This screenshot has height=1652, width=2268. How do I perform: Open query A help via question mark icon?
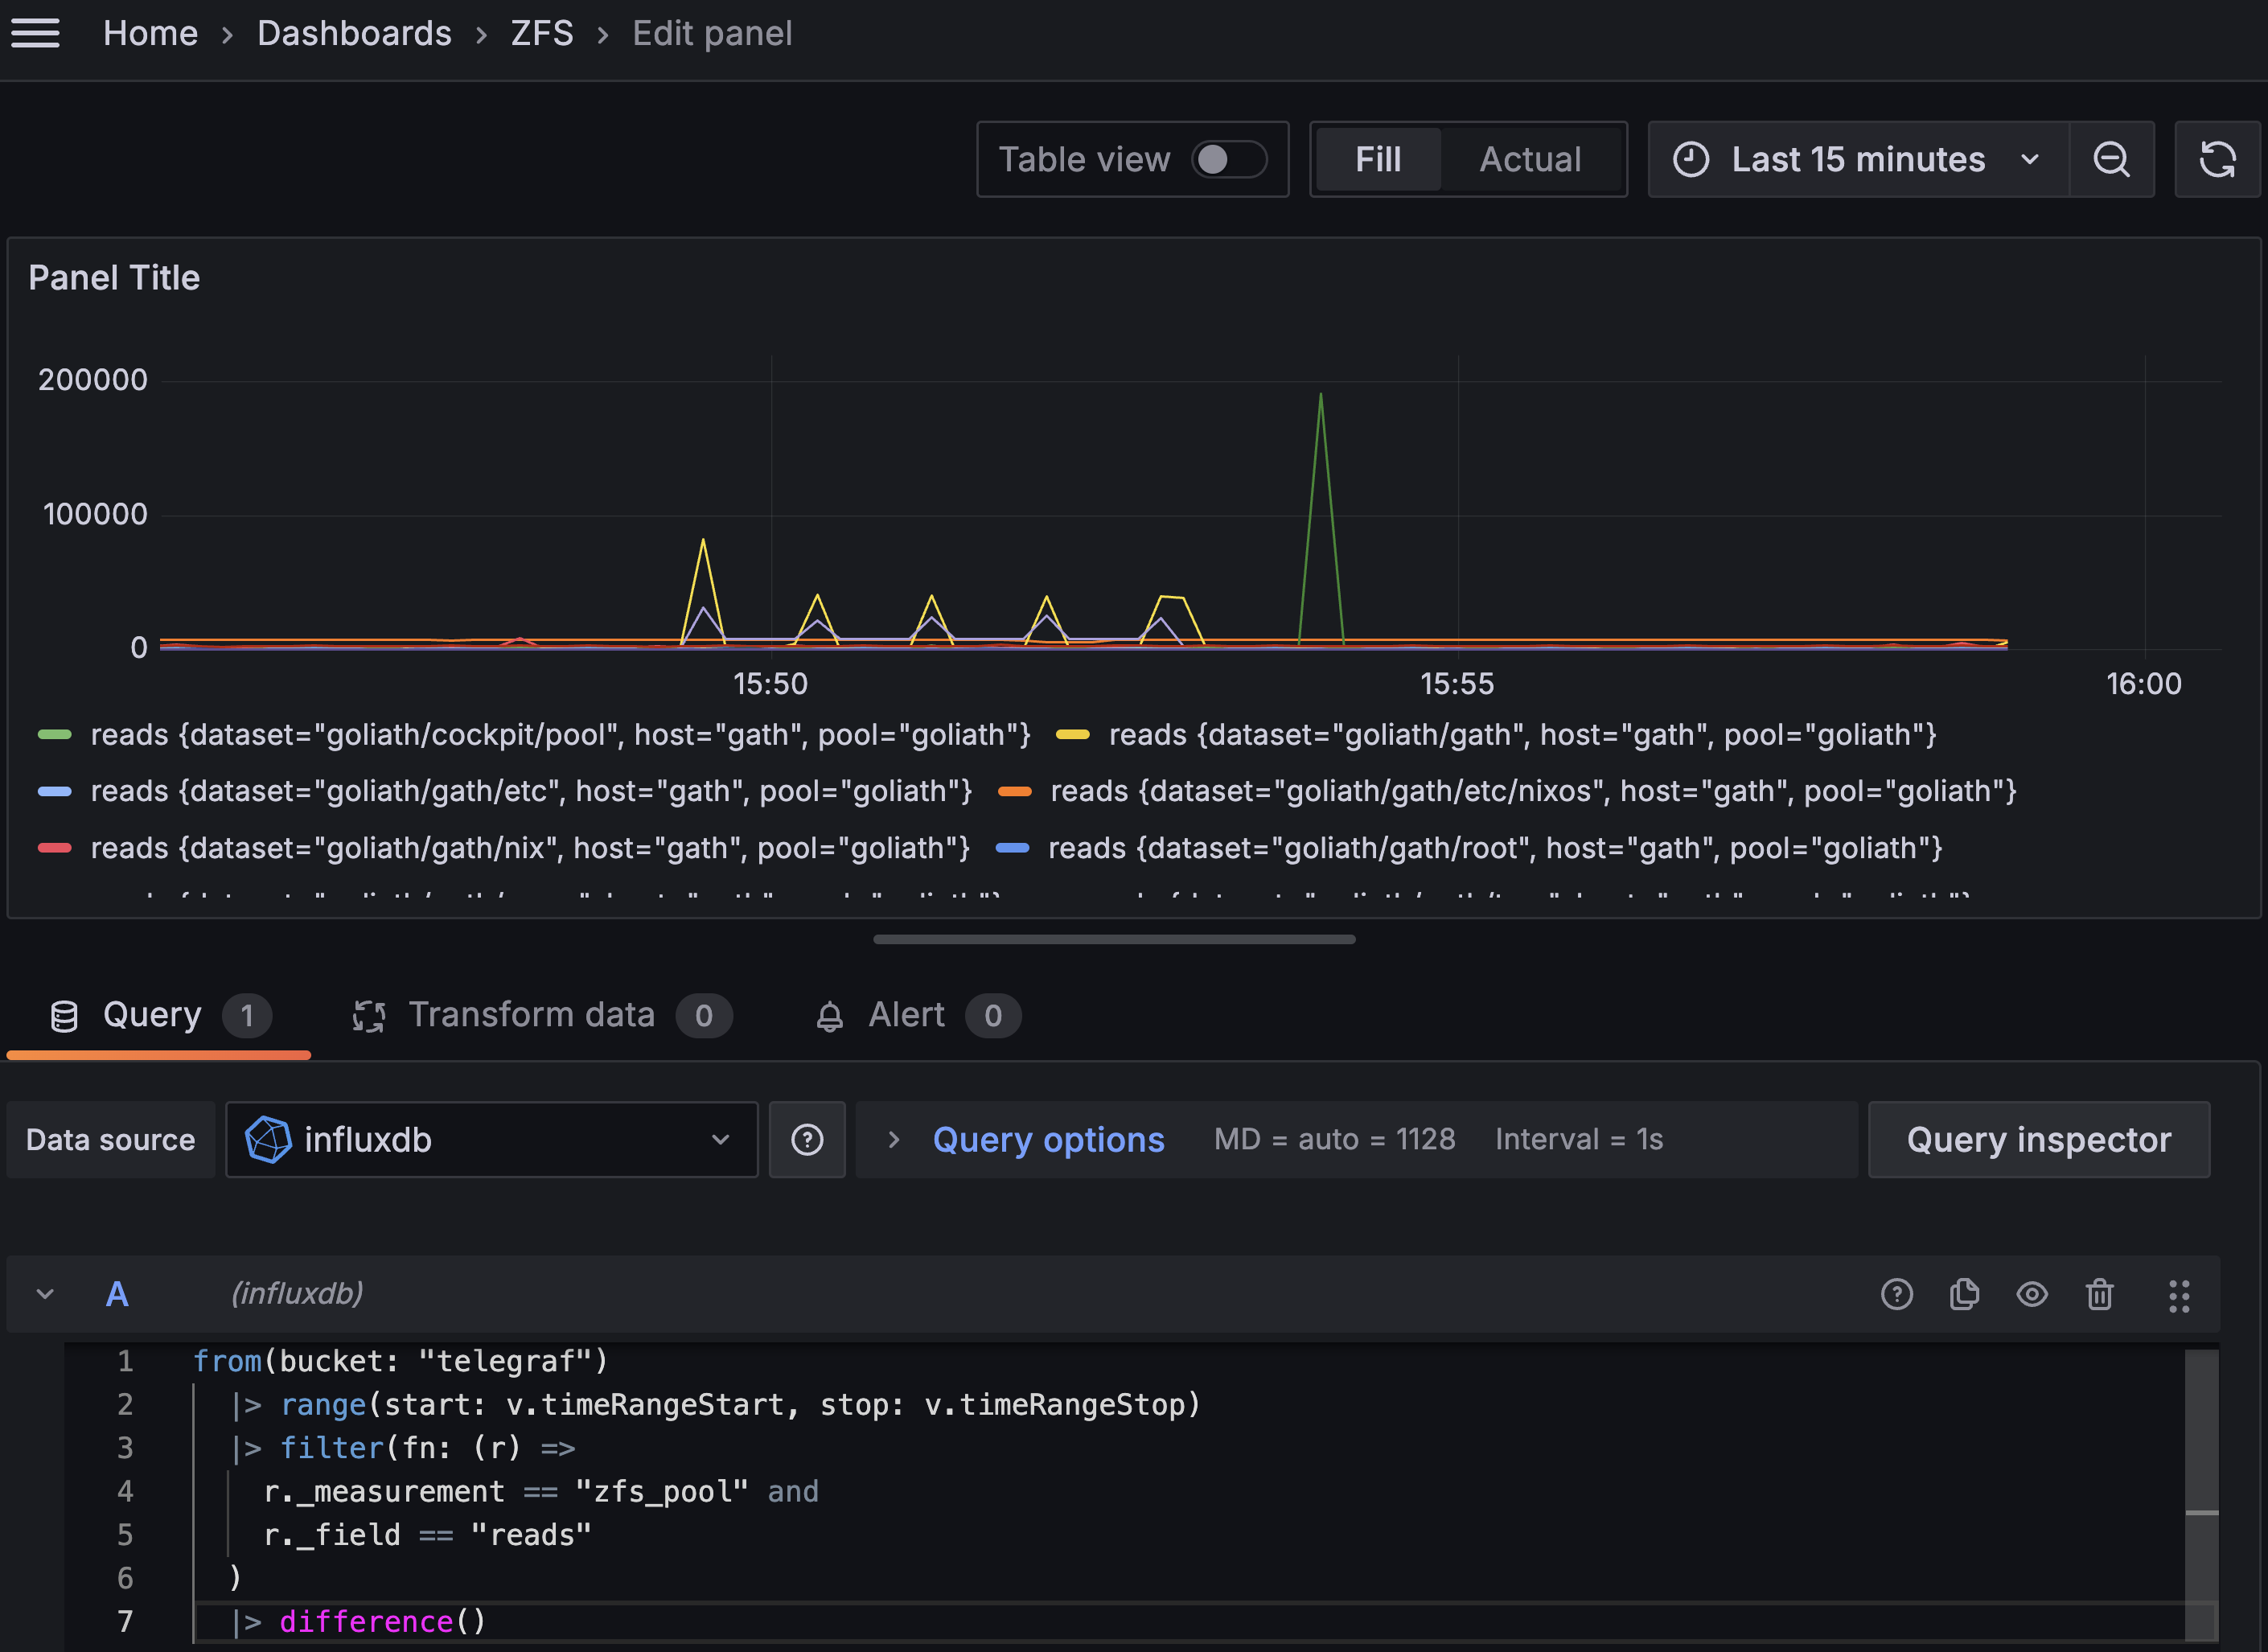(x=1897, y=1294)
